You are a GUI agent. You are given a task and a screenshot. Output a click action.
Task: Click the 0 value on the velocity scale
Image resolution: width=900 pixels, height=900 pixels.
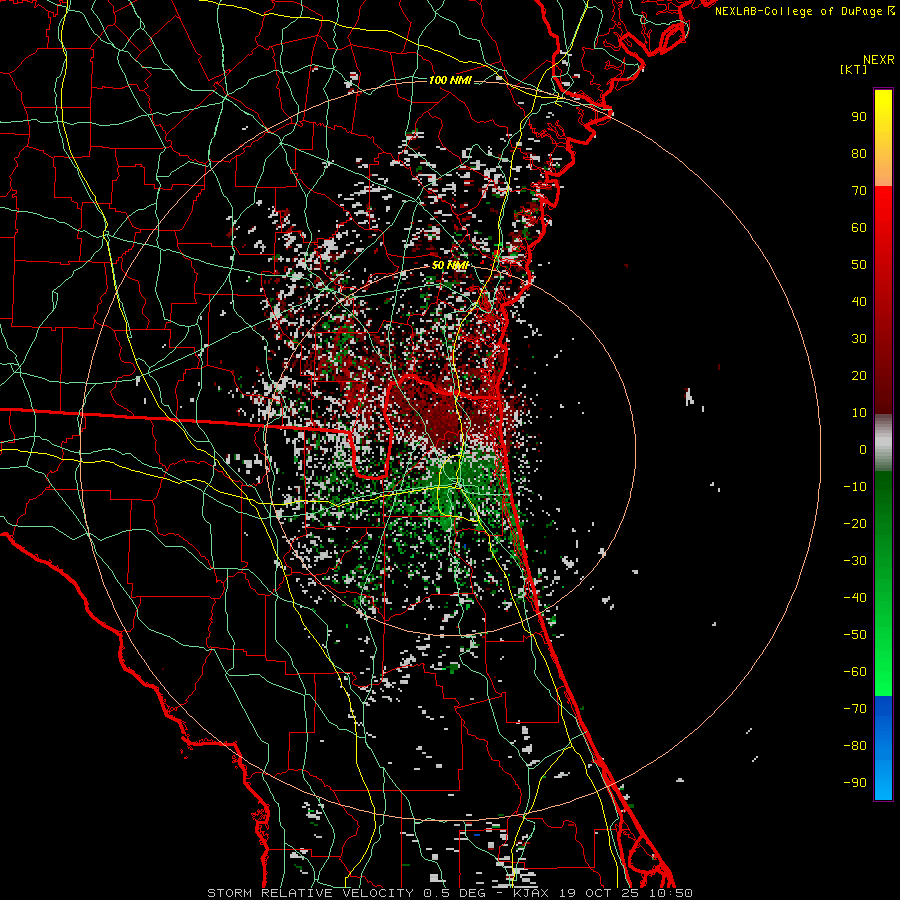point(863,449)
